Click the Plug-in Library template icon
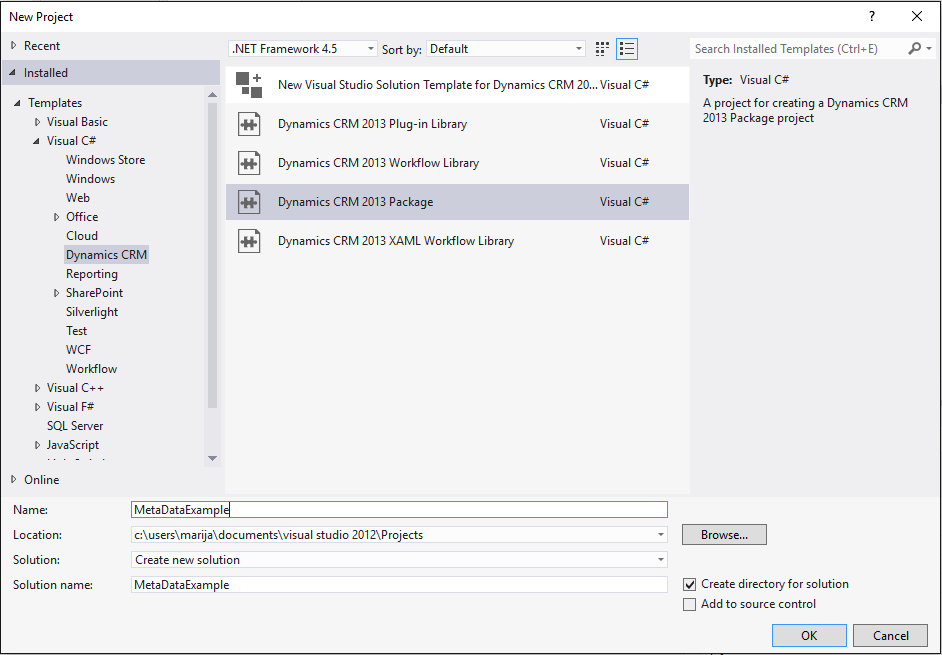The width and height of the screenshot is (942, 655). click(x=249, y=124)
